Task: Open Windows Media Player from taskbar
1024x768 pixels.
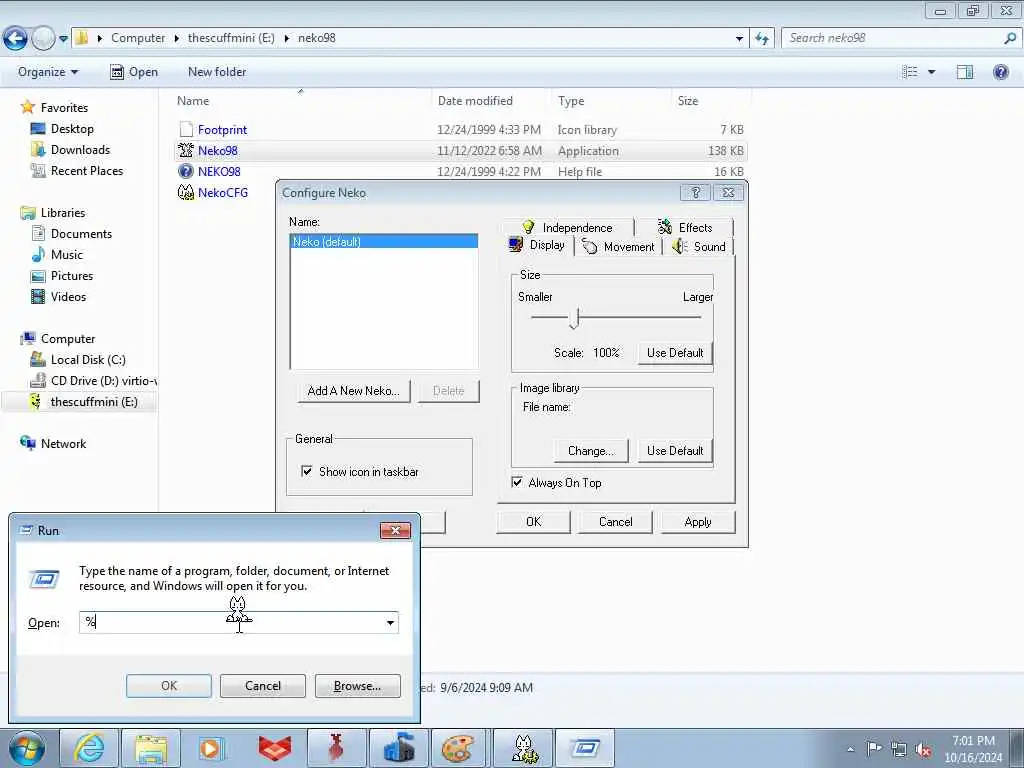Action: tap(212, 748)
